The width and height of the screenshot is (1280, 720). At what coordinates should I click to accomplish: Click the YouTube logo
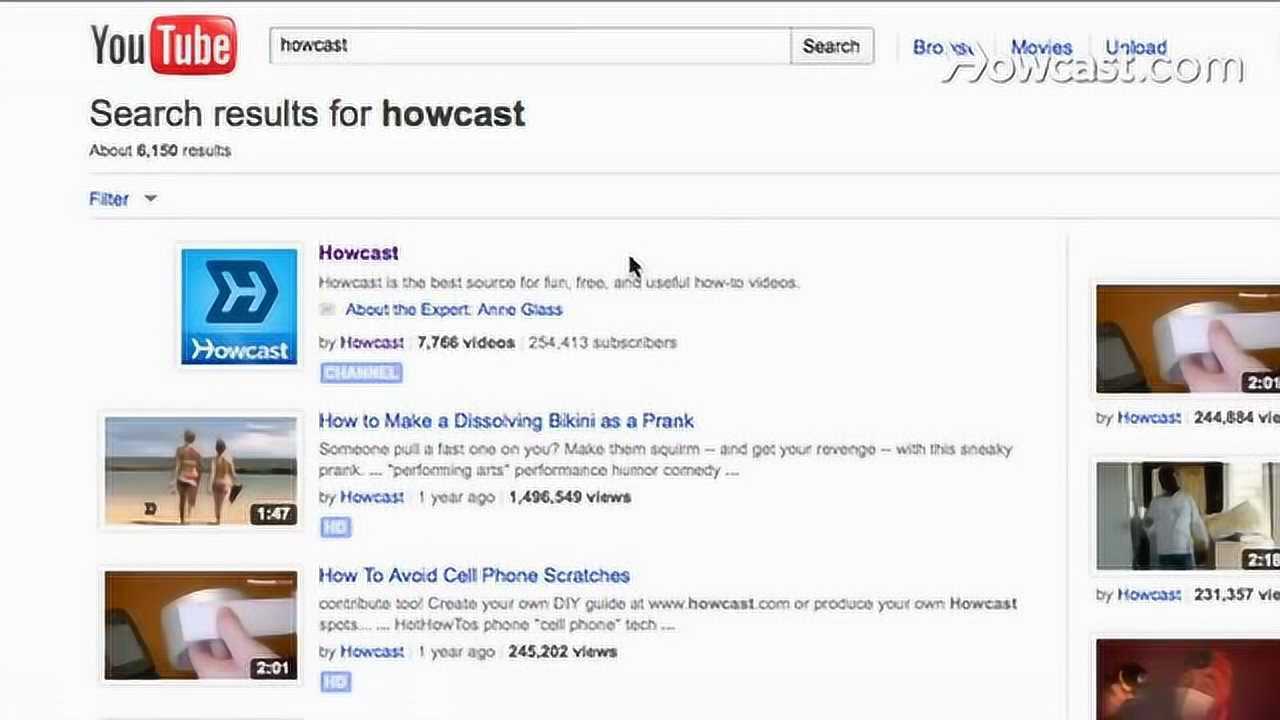pos(163,45)
